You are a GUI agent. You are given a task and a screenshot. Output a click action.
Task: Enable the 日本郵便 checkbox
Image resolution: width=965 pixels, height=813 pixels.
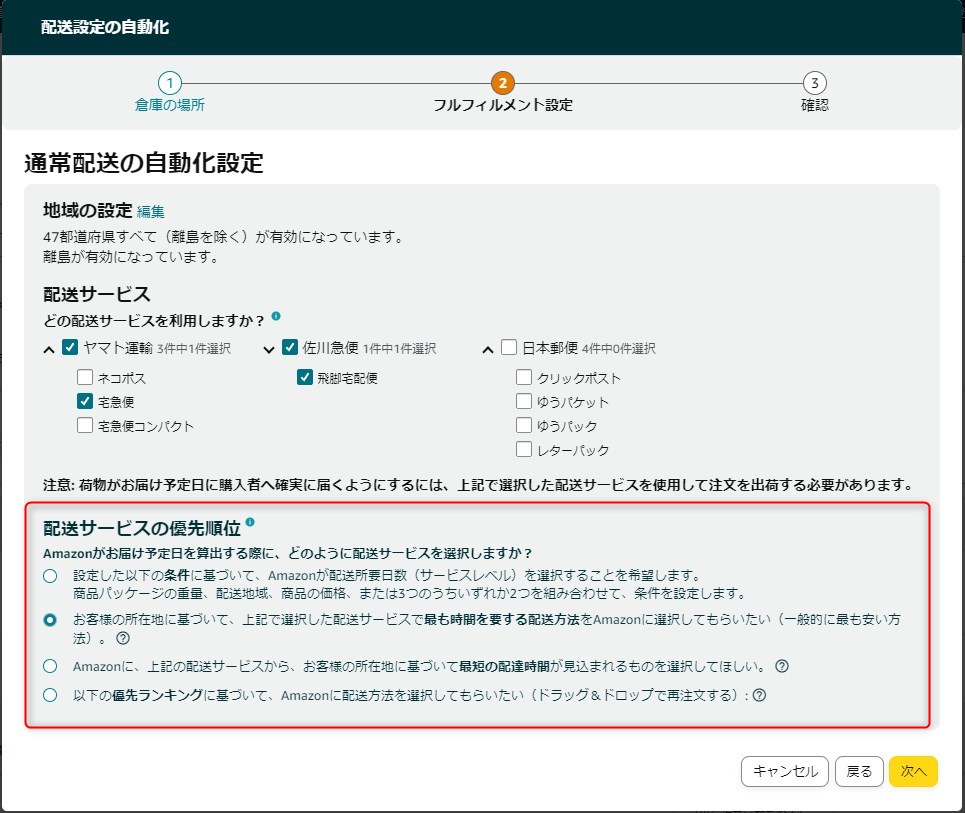tap(509, 347)
